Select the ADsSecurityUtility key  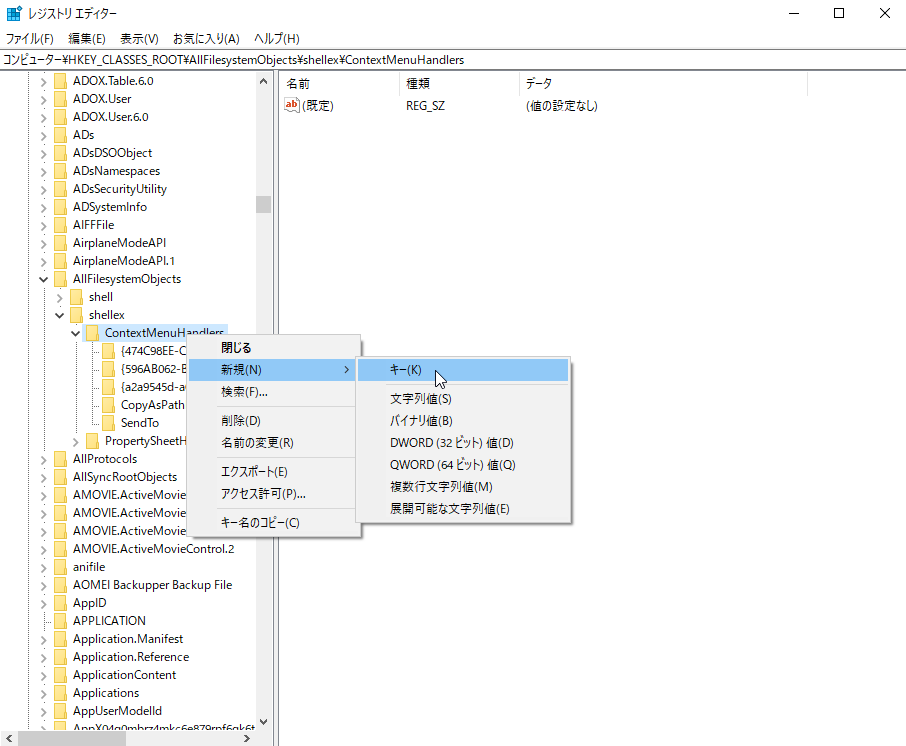point(120,189)
